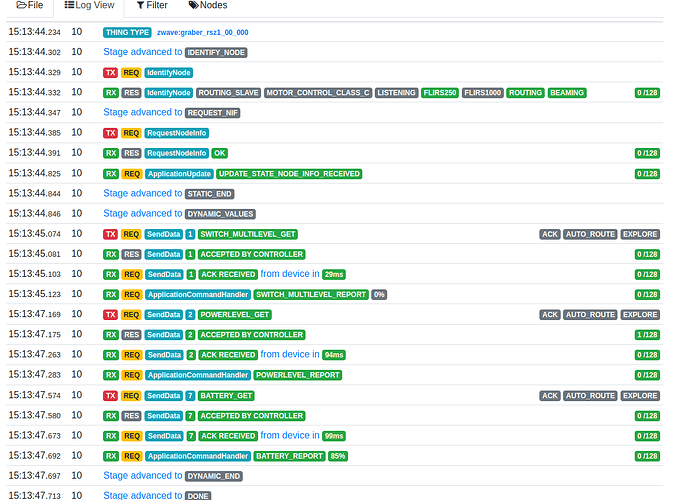Click the MOTOR_CONTROL_CLASS_C badge

[318, 93]
